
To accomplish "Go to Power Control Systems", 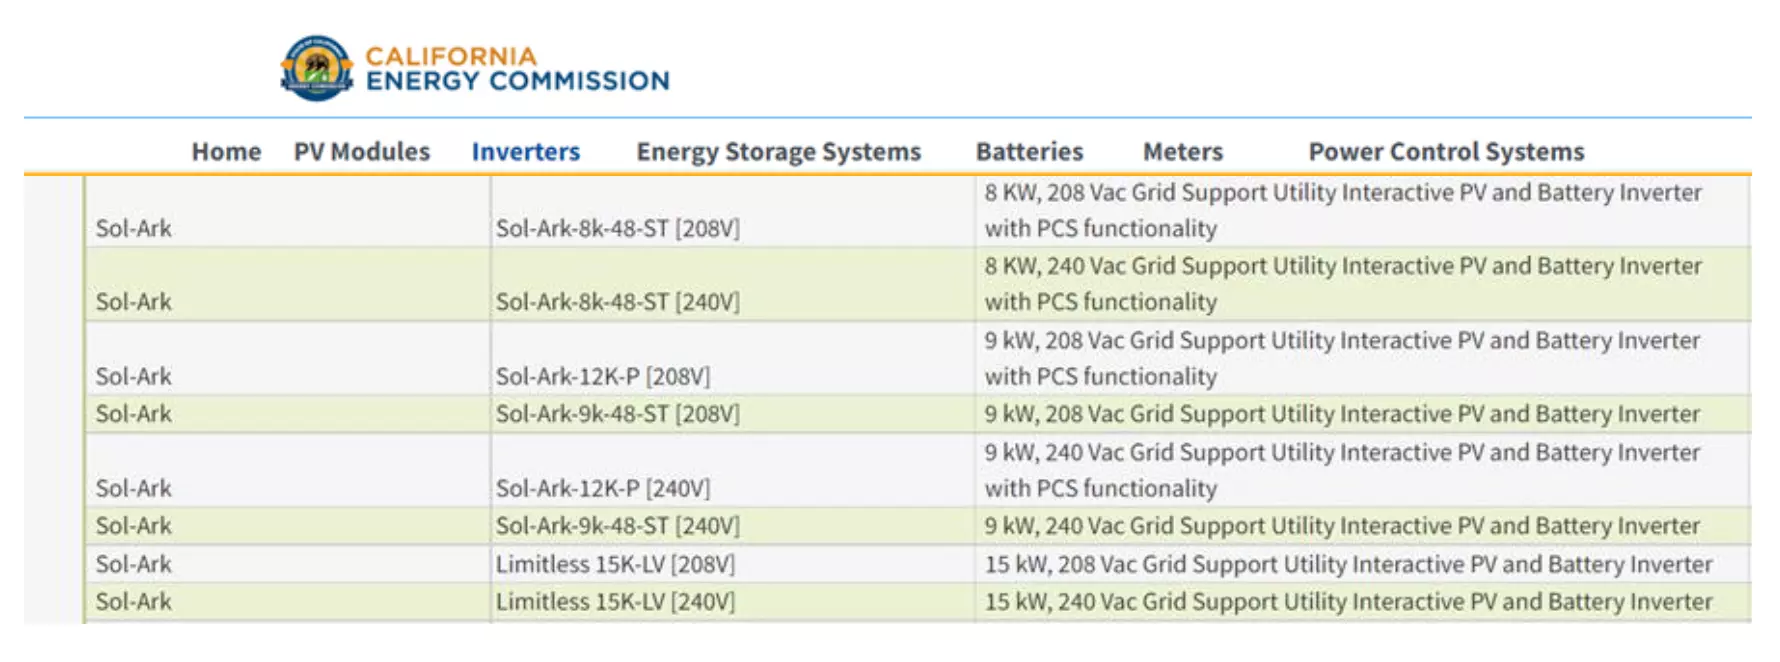I will [x=1446, y=152].
